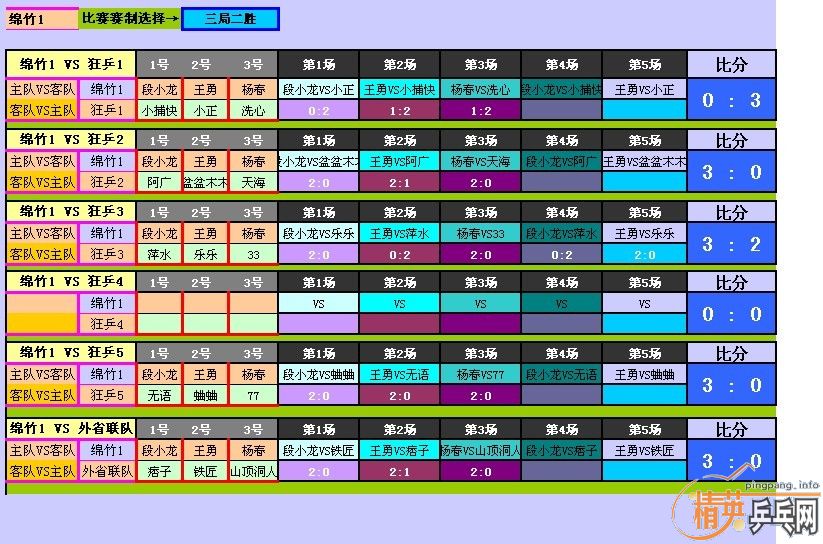
Task: Click the 狂兵4 team cell
Action: [x=107, y=324]
